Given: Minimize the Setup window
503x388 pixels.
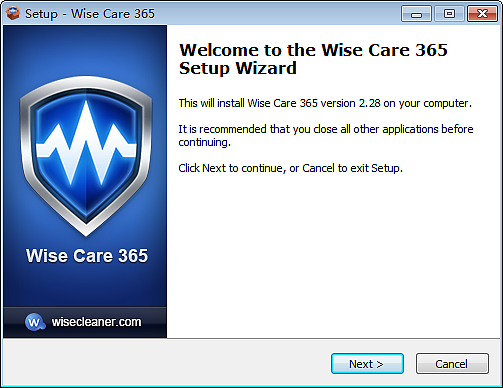Looking at the screenshot, I should pyautogui.click(x=416, y=14).
